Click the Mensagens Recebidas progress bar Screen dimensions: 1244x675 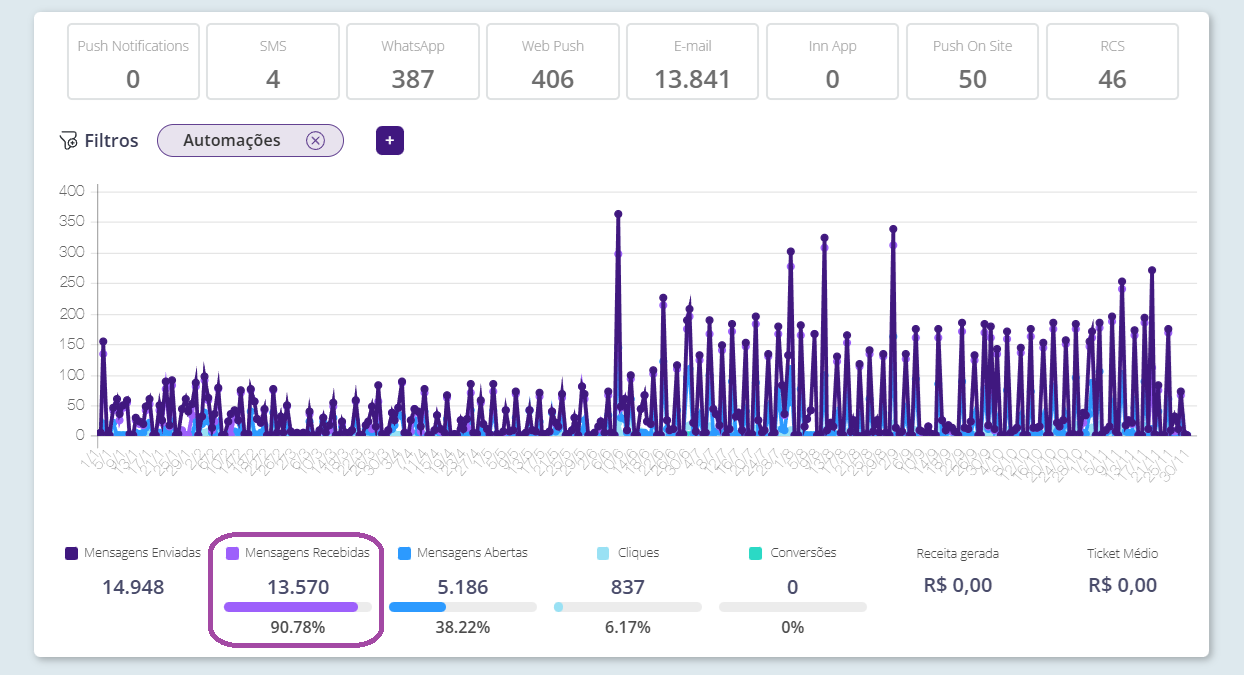coord(297,607)
